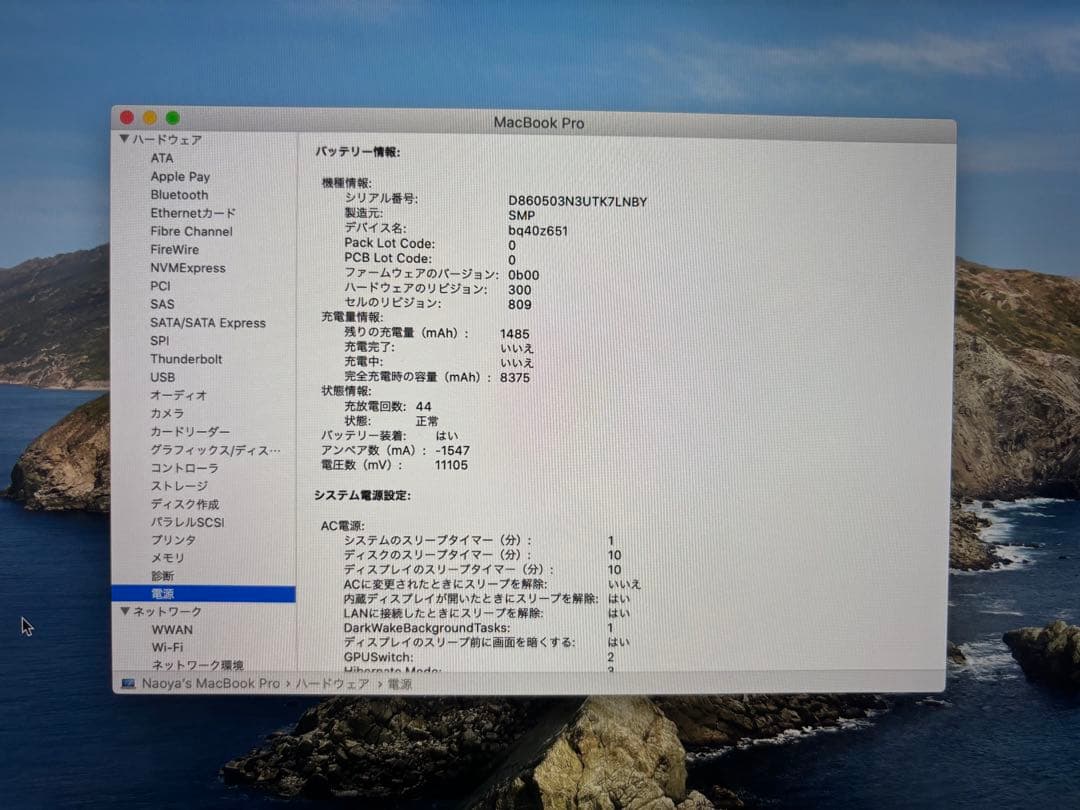Open SATA/SATA Express entry
Viewport: 1080px width, 810px height.
tap(207, 322)
